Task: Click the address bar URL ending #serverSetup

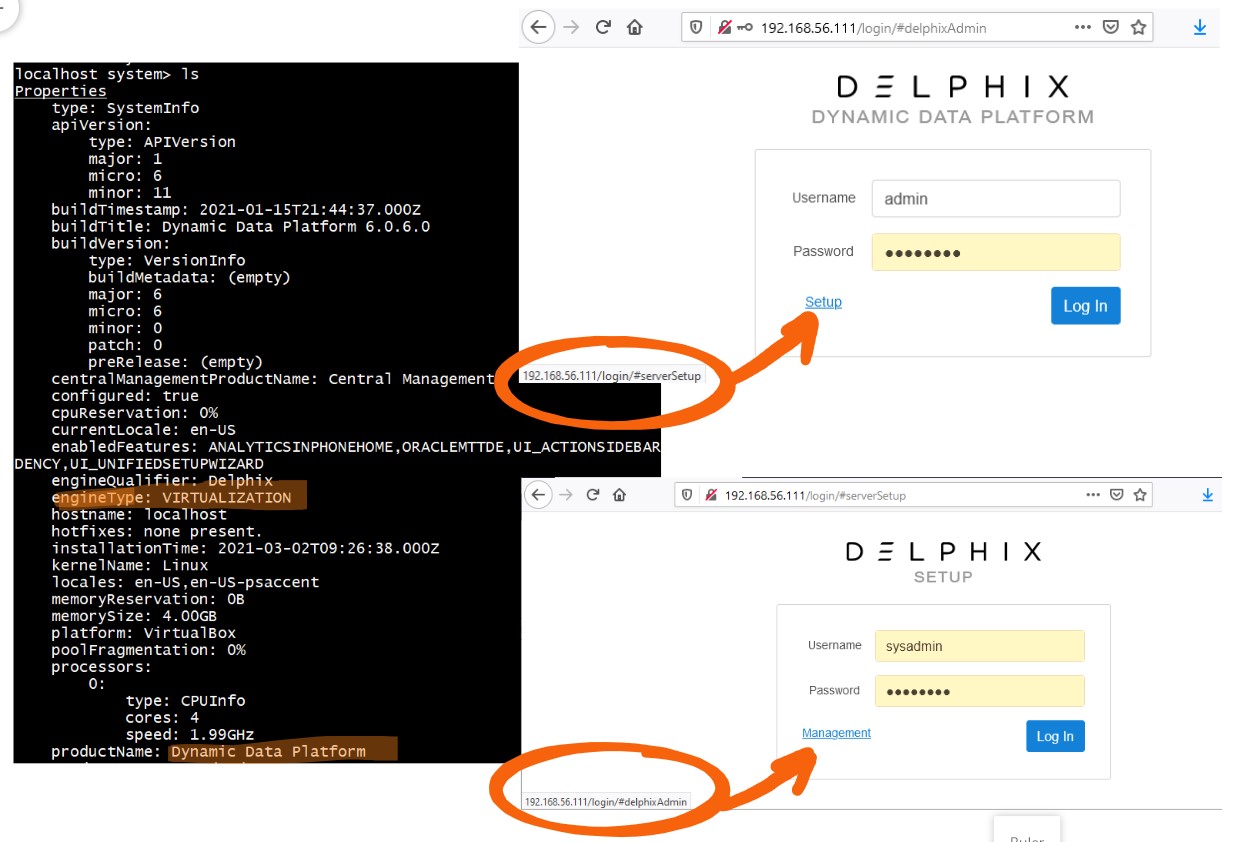Action: pos(815,495)
